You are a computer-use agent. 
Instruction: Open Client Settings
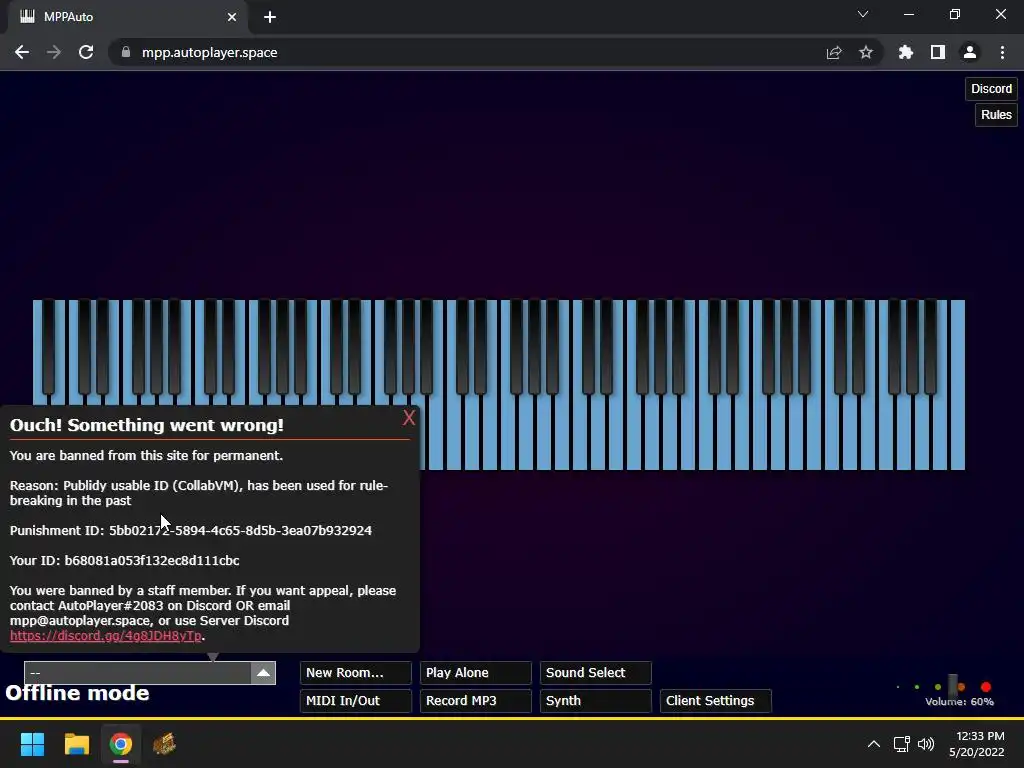coord(716,701)
